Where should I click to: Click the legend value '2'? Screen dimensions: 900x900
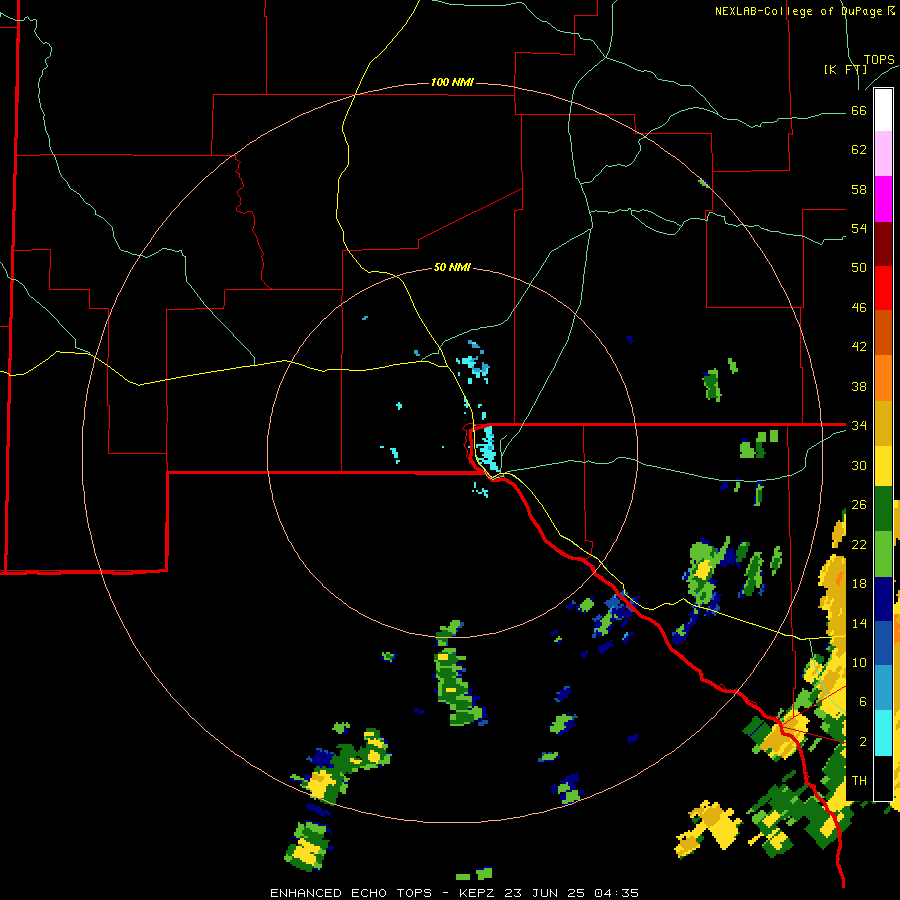point(862,742)
